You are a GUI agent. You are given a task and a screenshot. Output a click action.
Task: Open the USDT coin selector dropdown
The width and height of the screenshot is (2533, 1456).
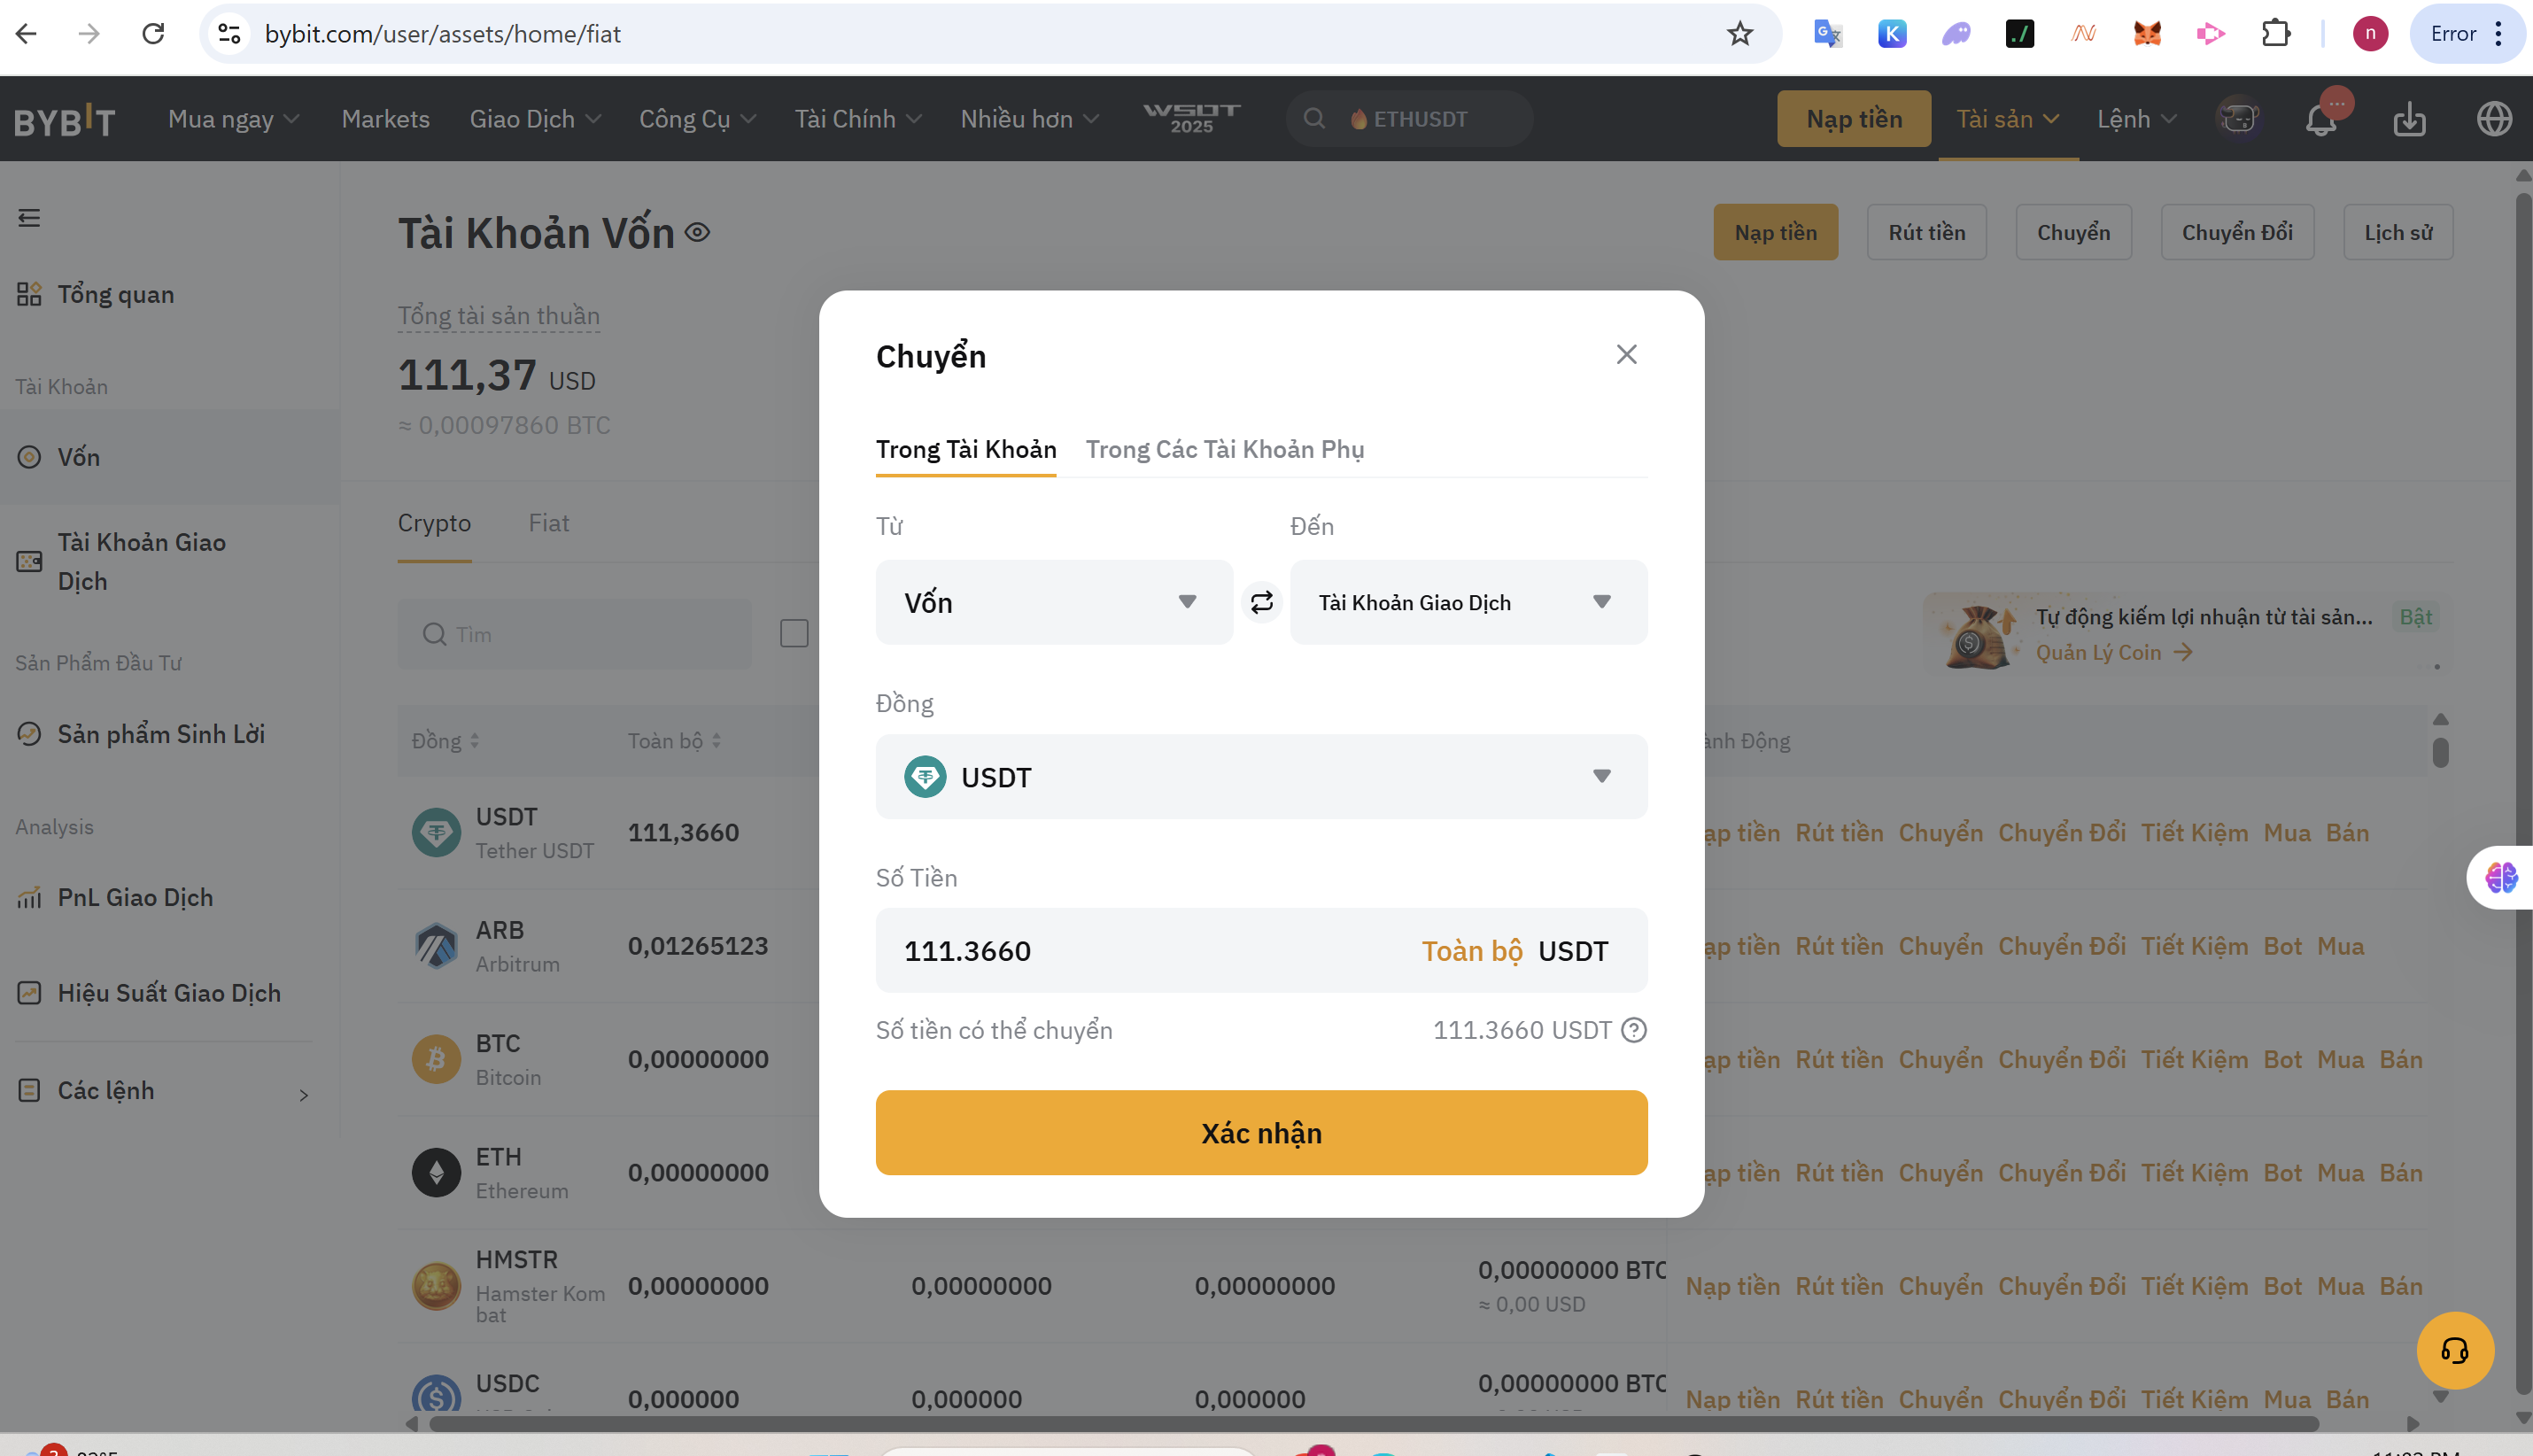[1260, 777]
